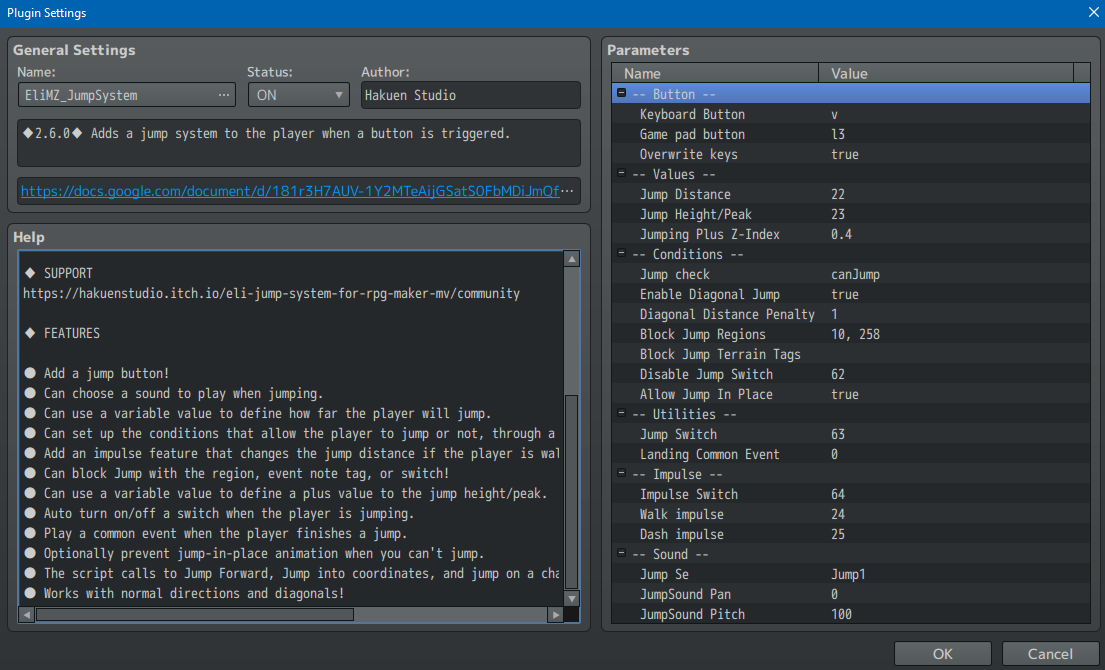This screenshot has height=670, width=1105.
Task: Select the JumpSound Pan parameter
Action: pos(851,595)
